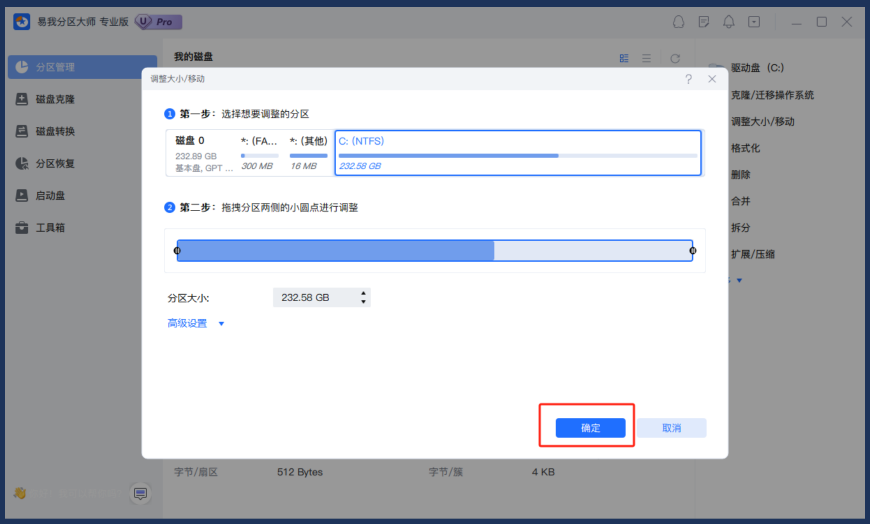Switch to list view icon
The height and width of the screenshot is (524, 870).
click(x=647, y=59)
